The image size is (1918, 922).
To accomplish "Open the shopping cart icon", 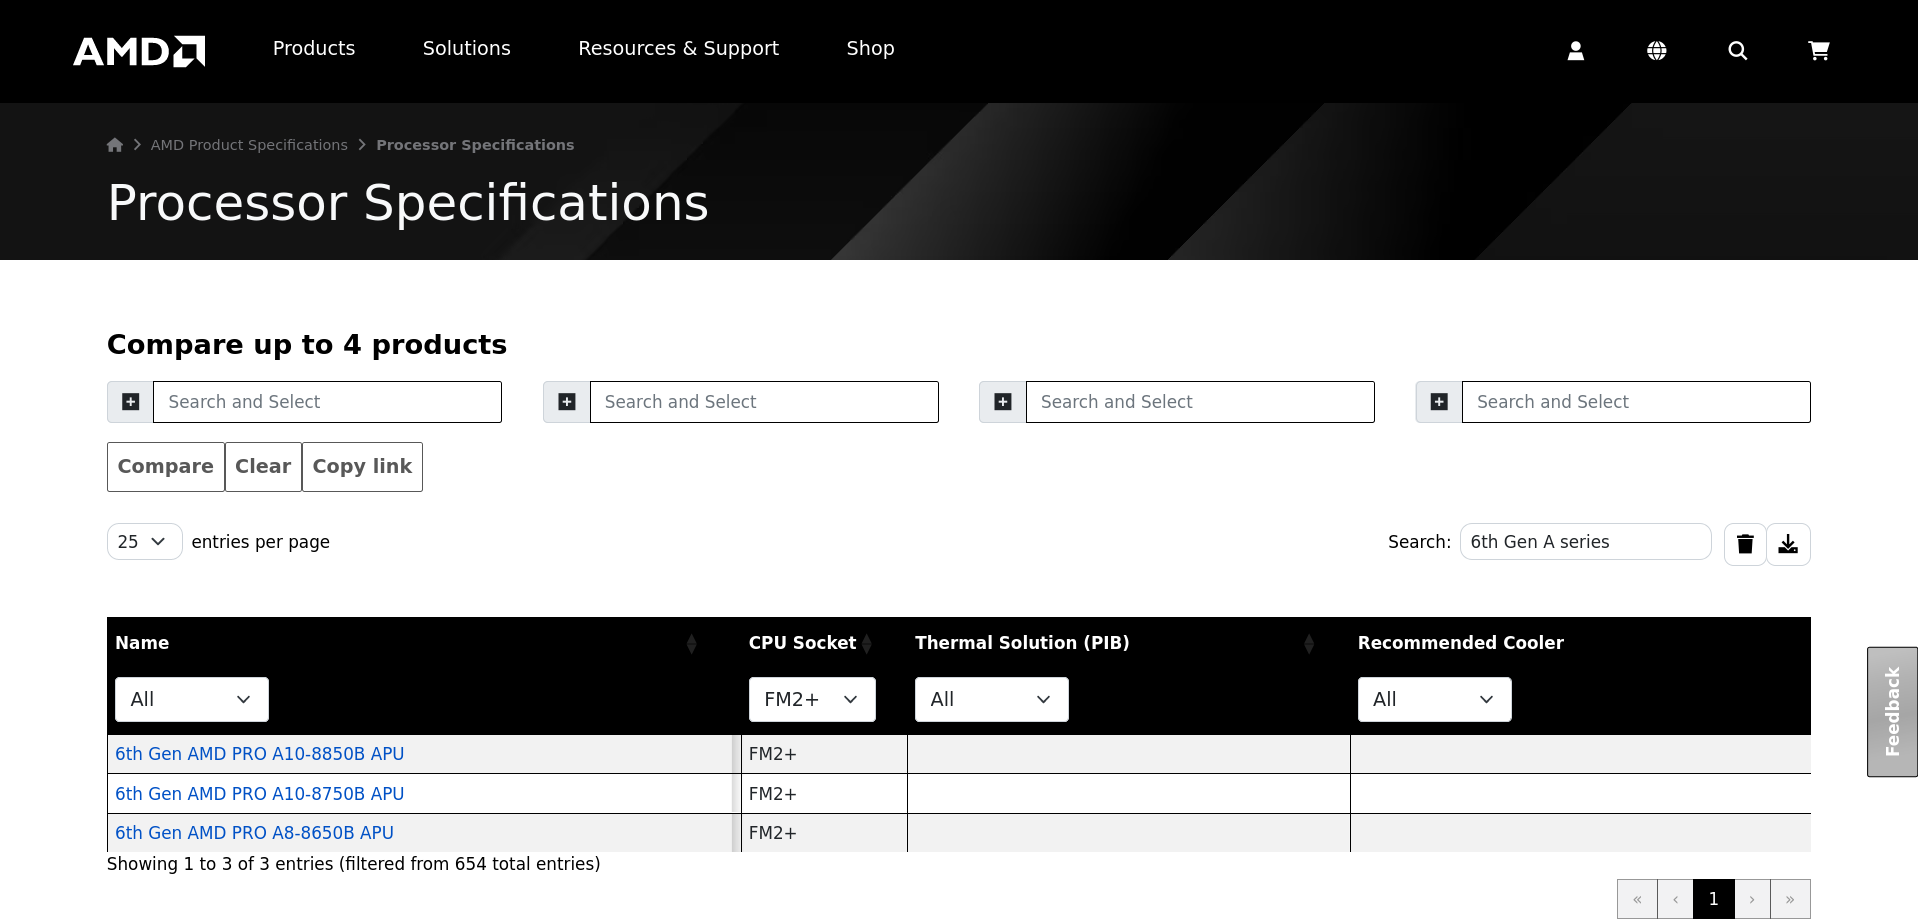I will click(1819, 51).
